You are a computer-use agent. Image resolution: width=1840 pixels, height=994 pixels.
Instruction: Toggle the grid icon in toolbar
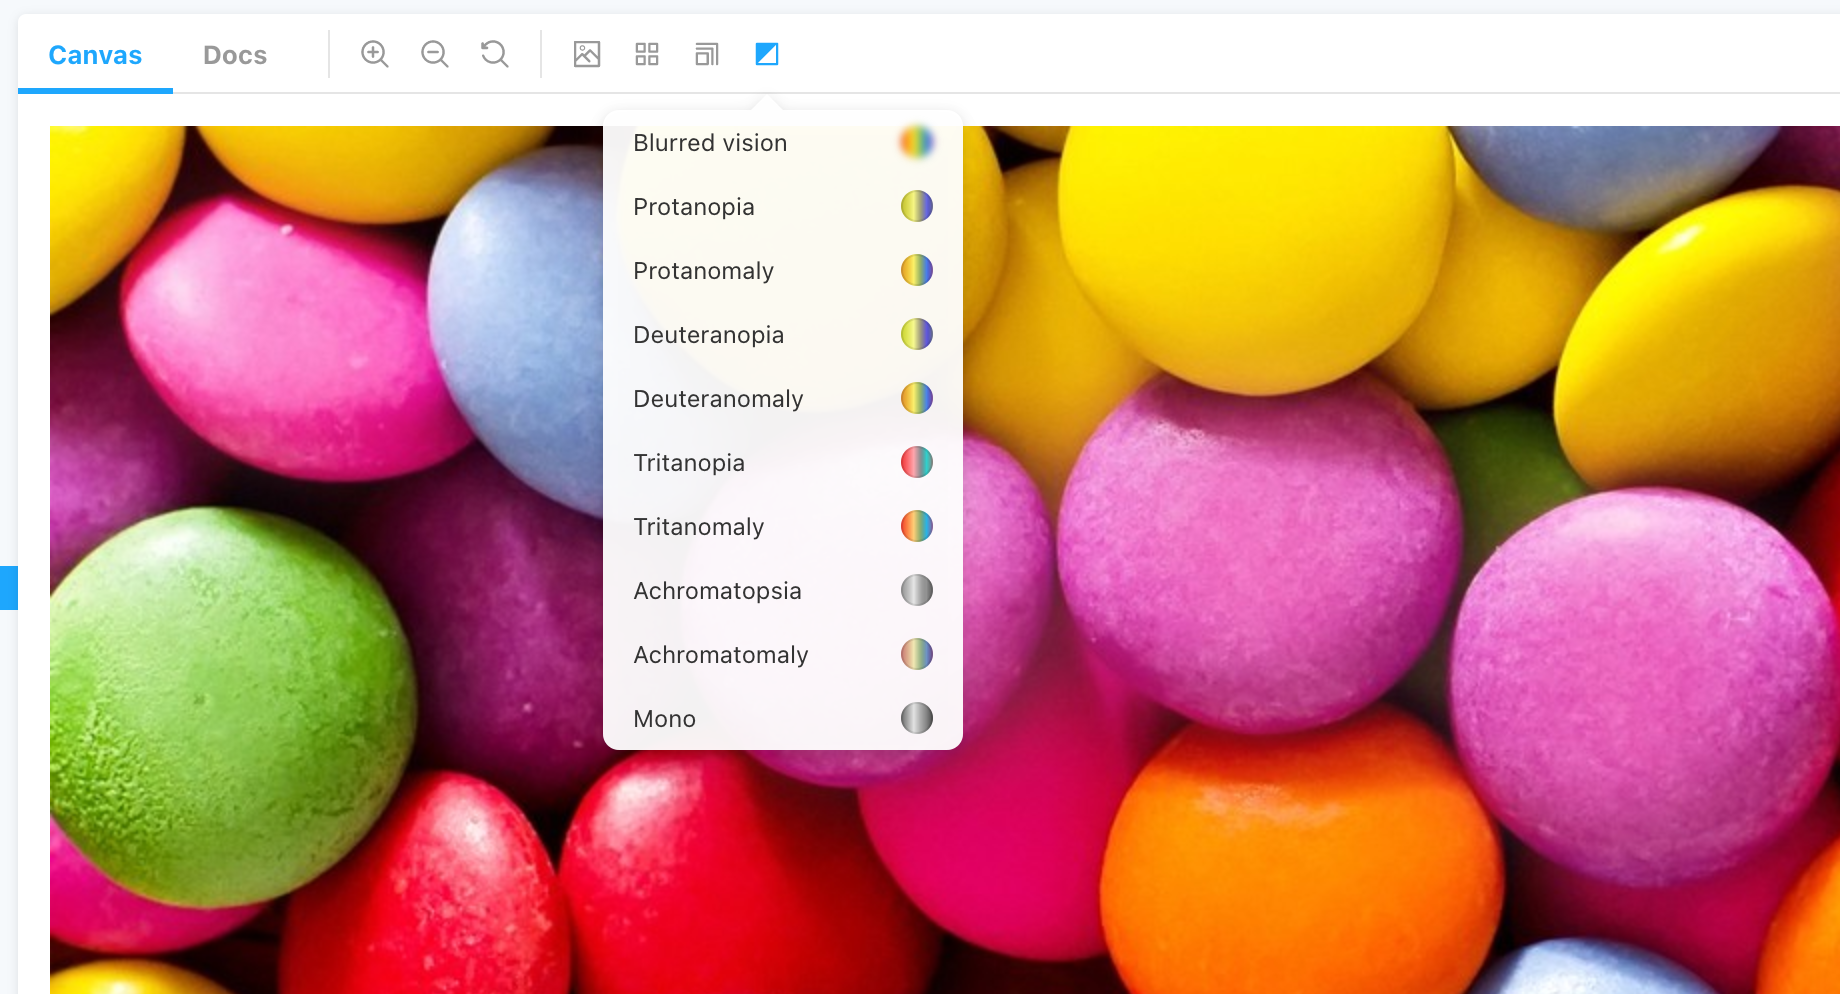[647, 54]
